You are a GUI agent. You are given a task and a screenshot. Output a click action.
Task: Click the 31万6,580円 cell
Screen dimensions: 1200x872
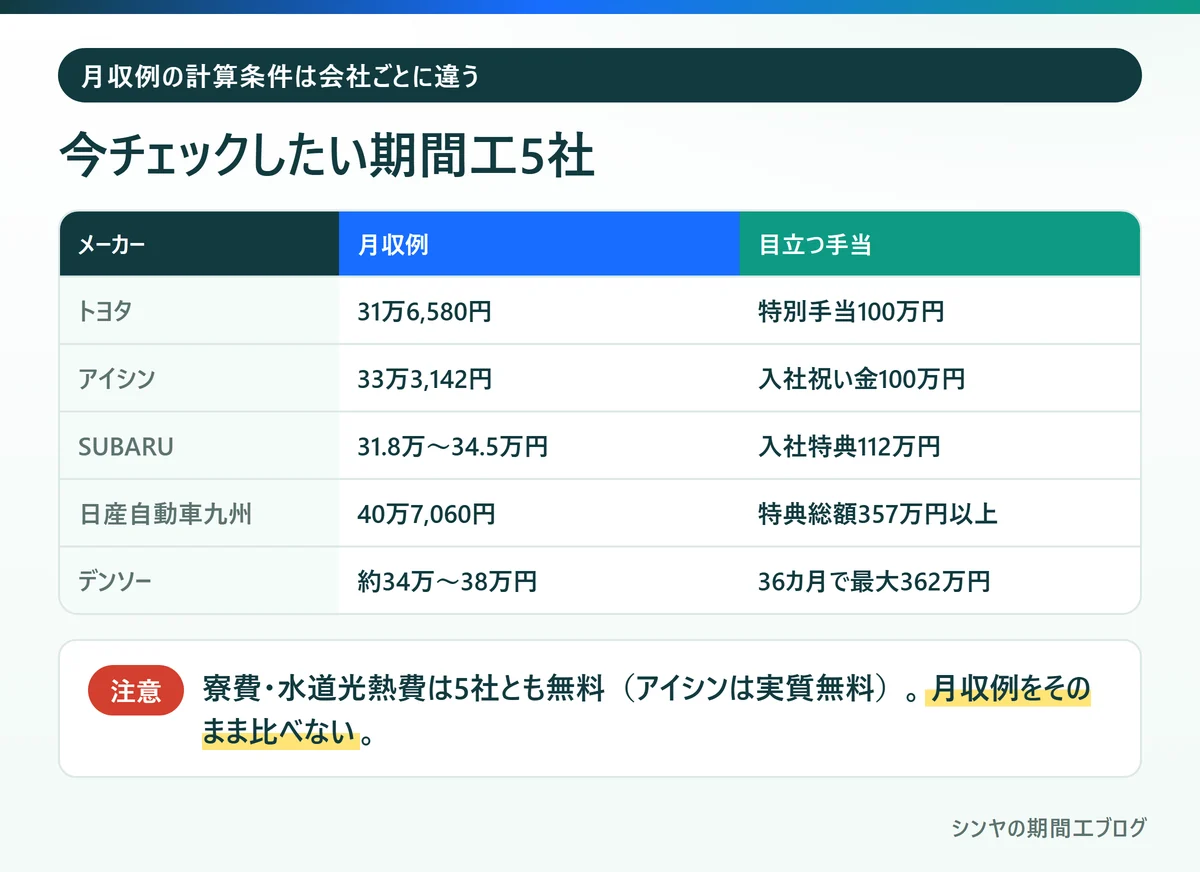539,311
